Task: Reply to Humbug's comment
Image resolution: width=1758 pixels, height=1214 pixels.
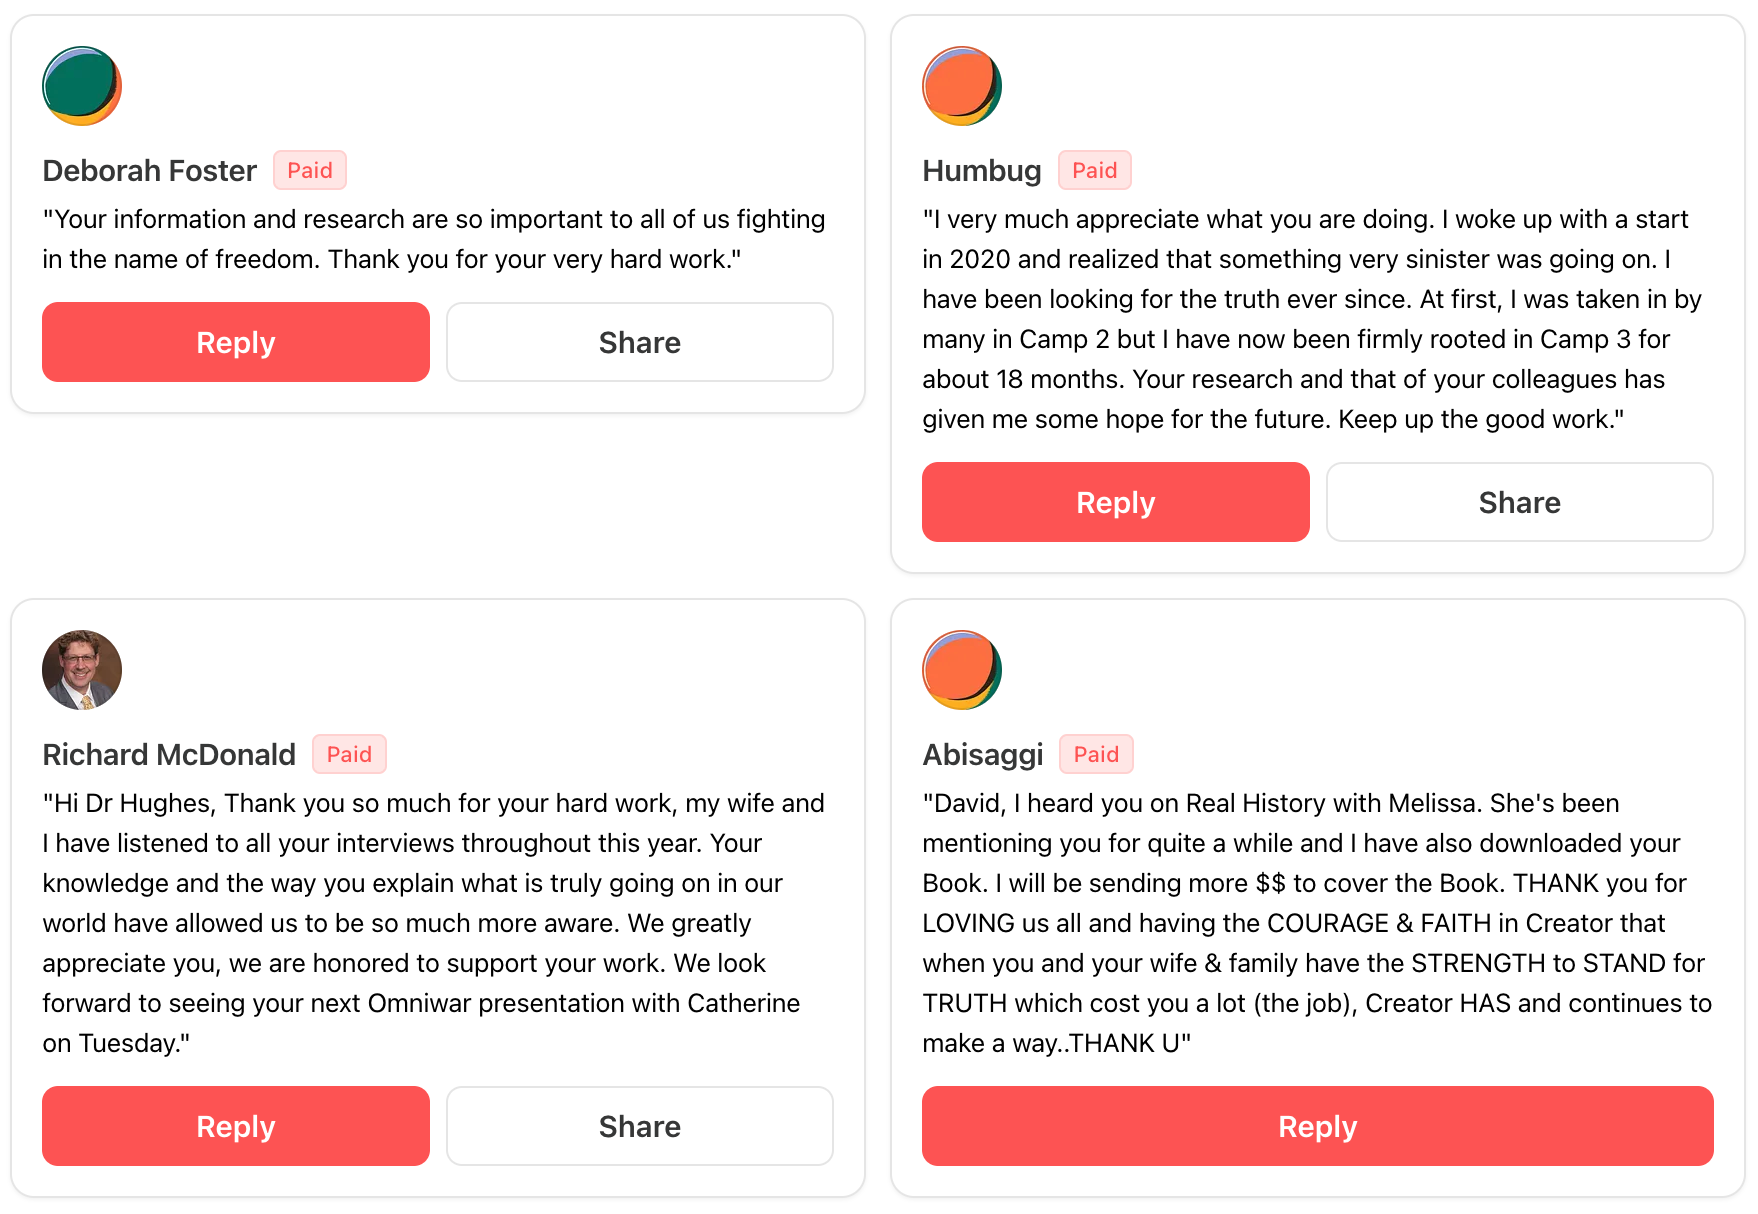Action: click(x=1116, y=502)
